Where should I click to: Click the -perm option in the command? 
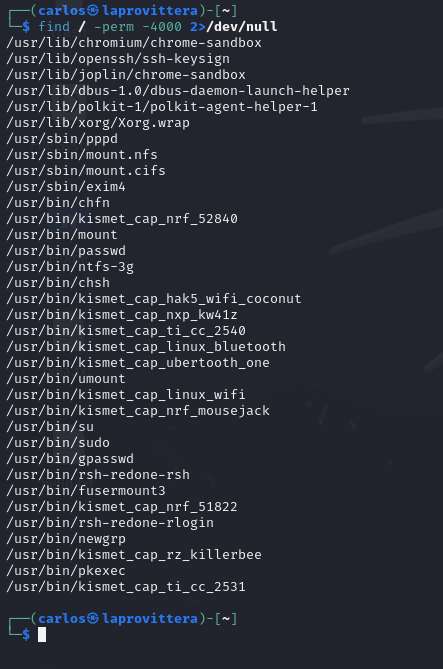click(x=114, y=26)
